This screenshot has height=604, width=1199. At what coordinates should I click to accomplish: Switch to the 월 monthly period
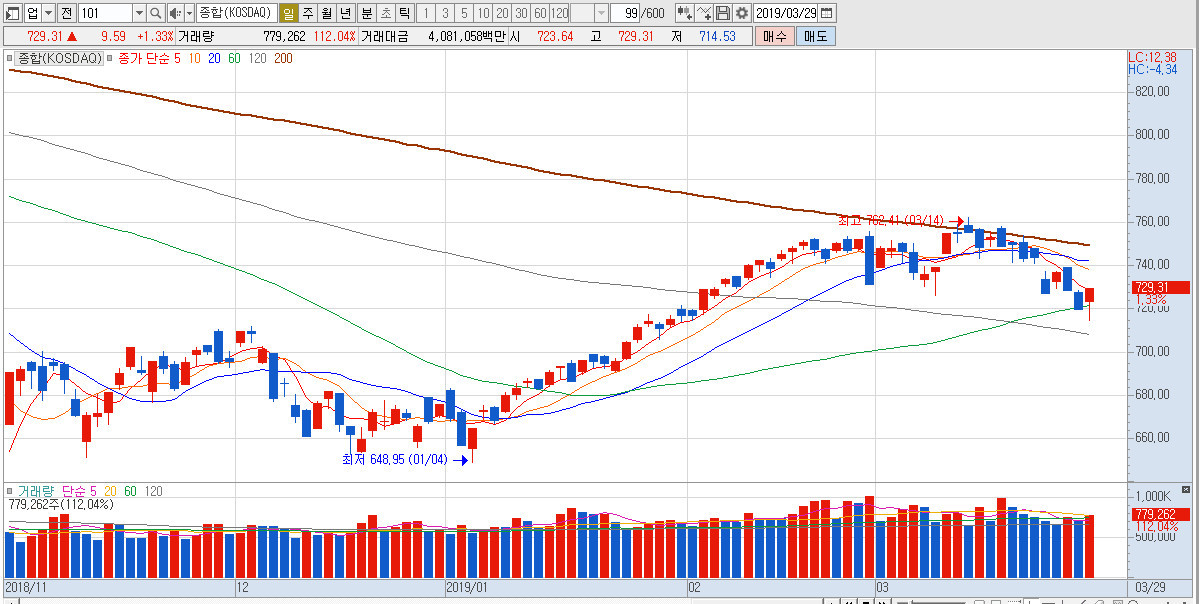click(x=327, y=13)
